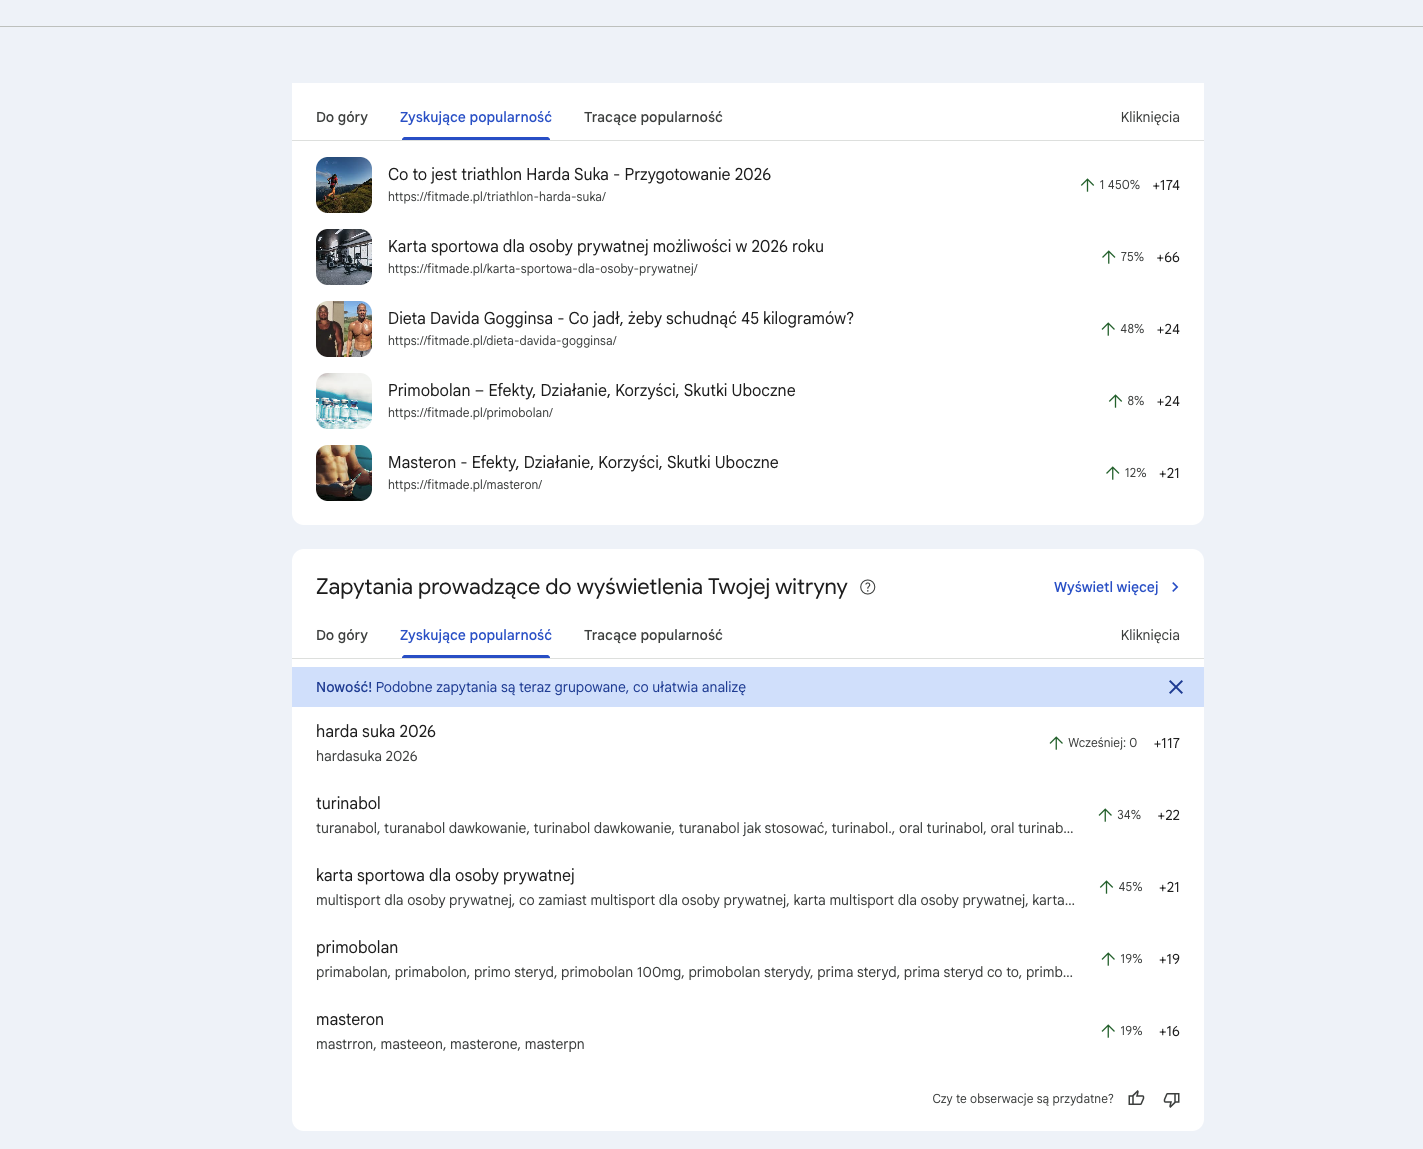Open the Karta sportowa gym thumbnail
1423x1149 pixels.
click(x=344, y=257)
